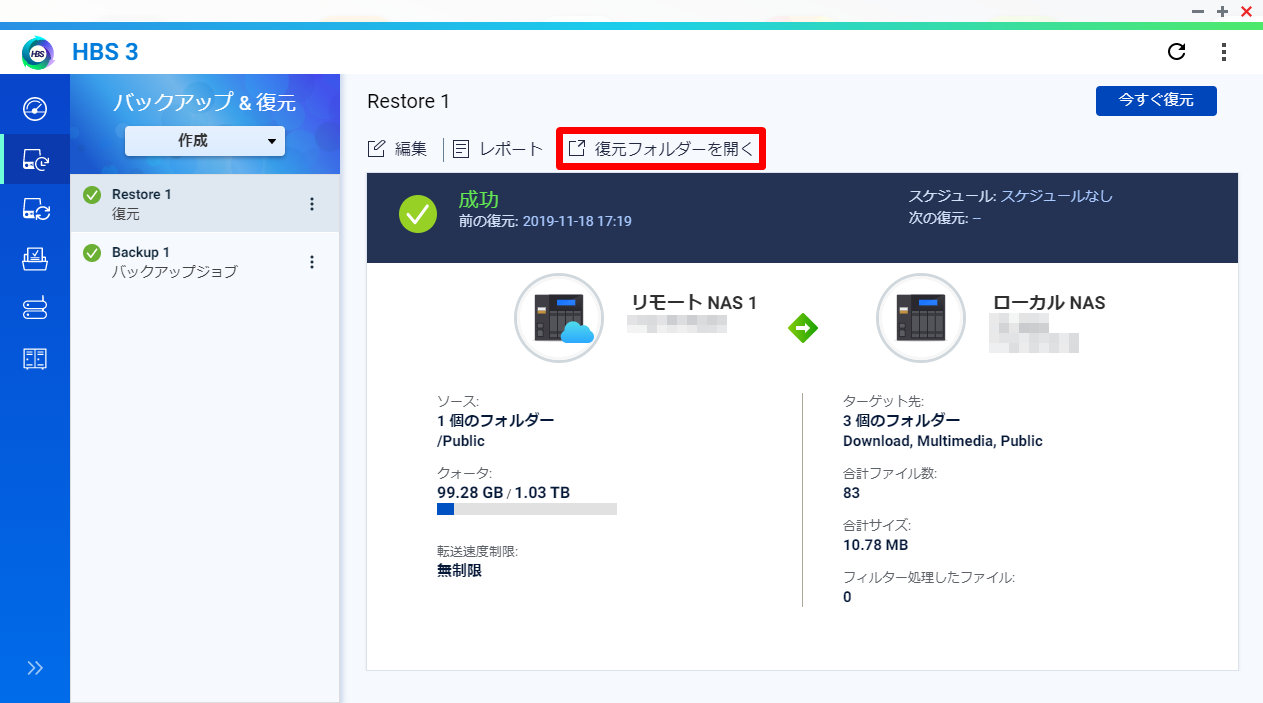This screenshot has width=1263, height=703.
Task: Click the ローカル NAS device icon
Action: pos(921,318)
